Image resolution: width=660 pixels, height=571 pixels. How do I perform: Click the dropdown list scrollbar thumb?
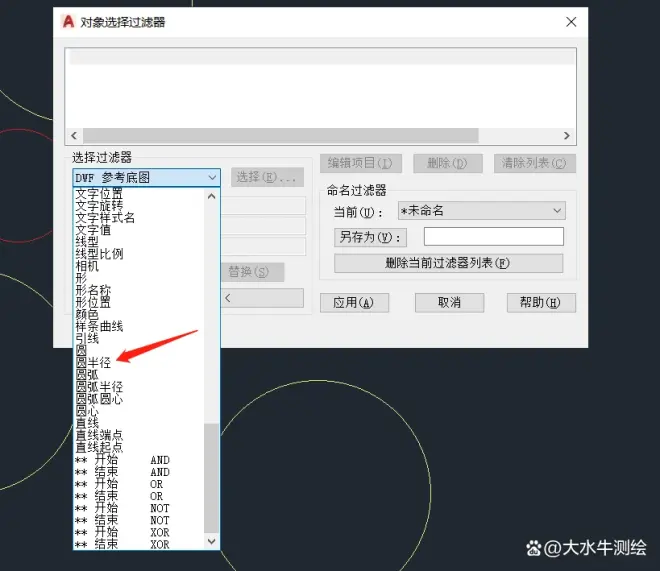[x=212, y=478]
